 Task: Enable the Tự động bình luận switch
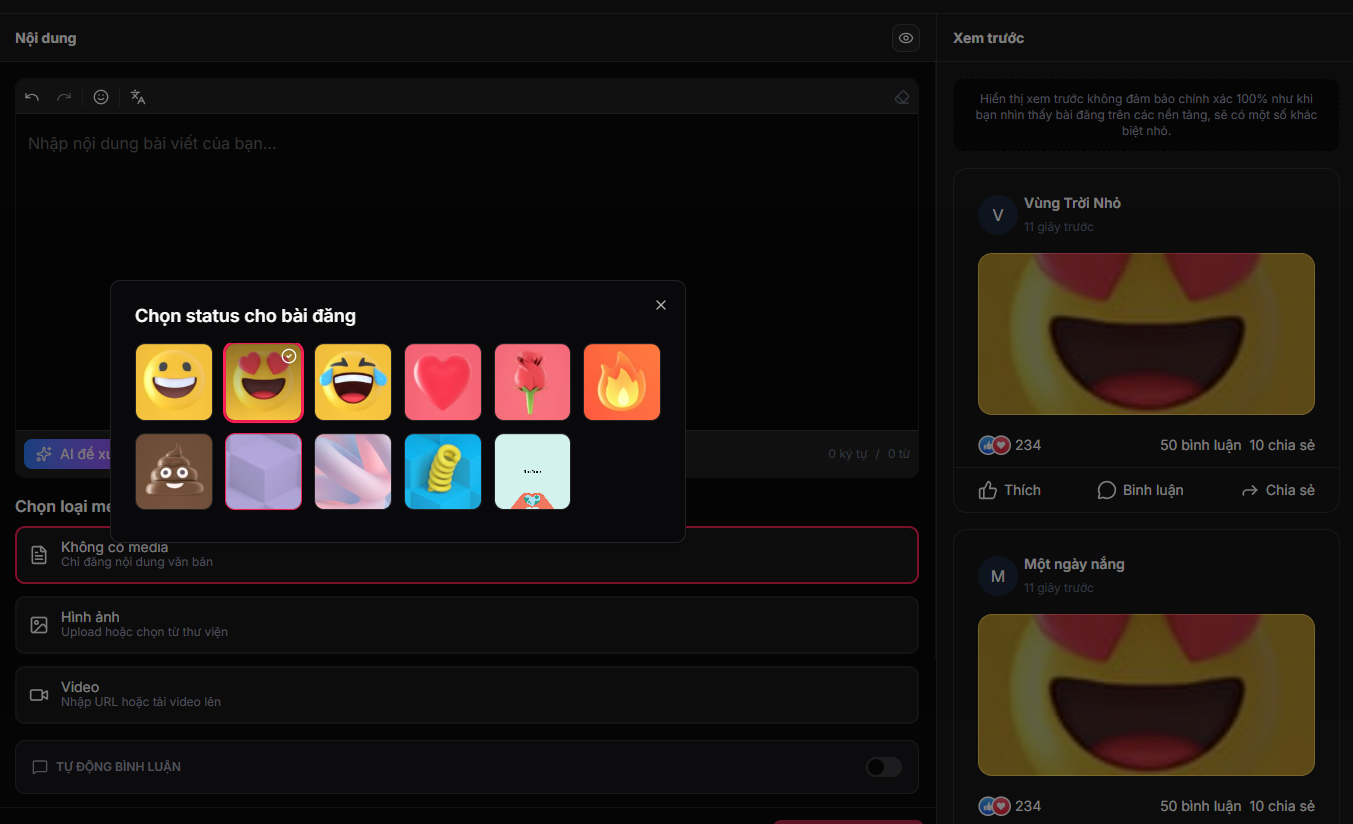coord(883,767)
